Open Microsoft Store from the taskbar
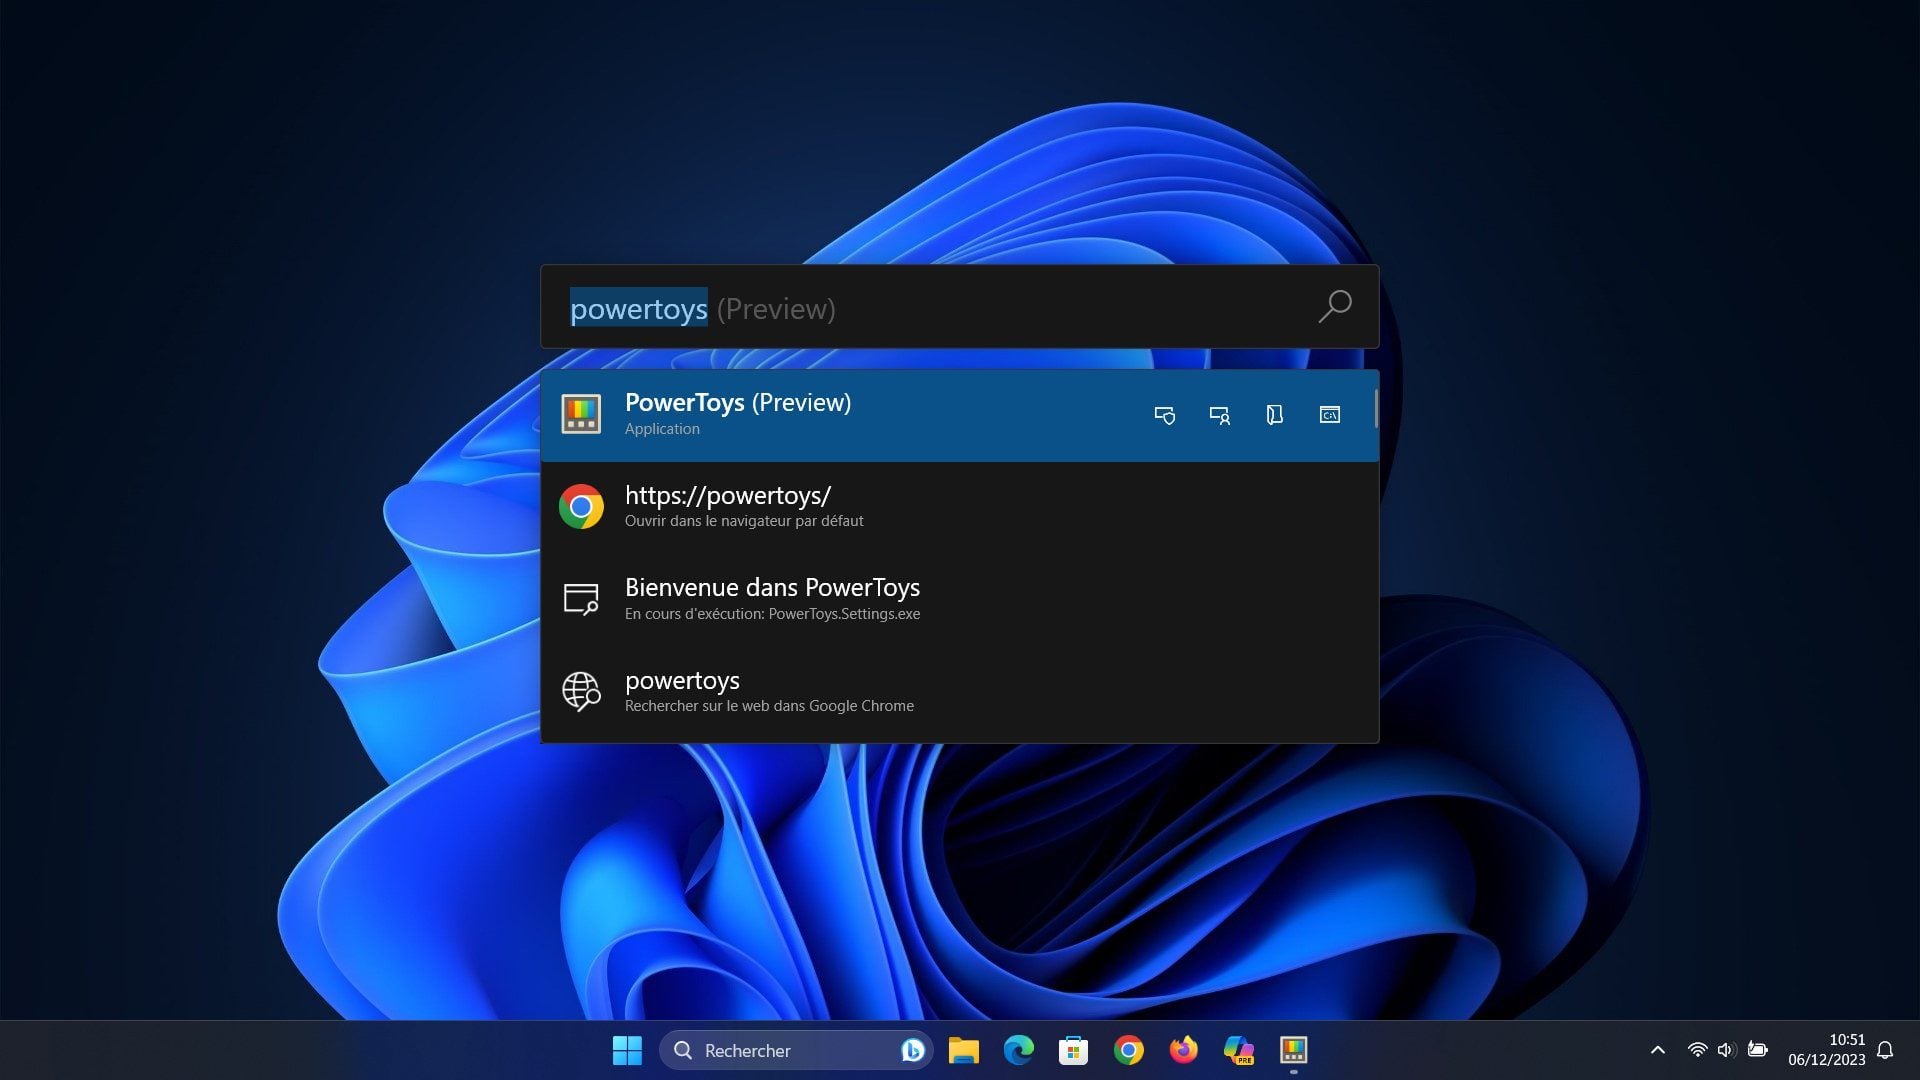Image resolution: width=1920 pixels, height=1080 pixels. [1073, 1050]
